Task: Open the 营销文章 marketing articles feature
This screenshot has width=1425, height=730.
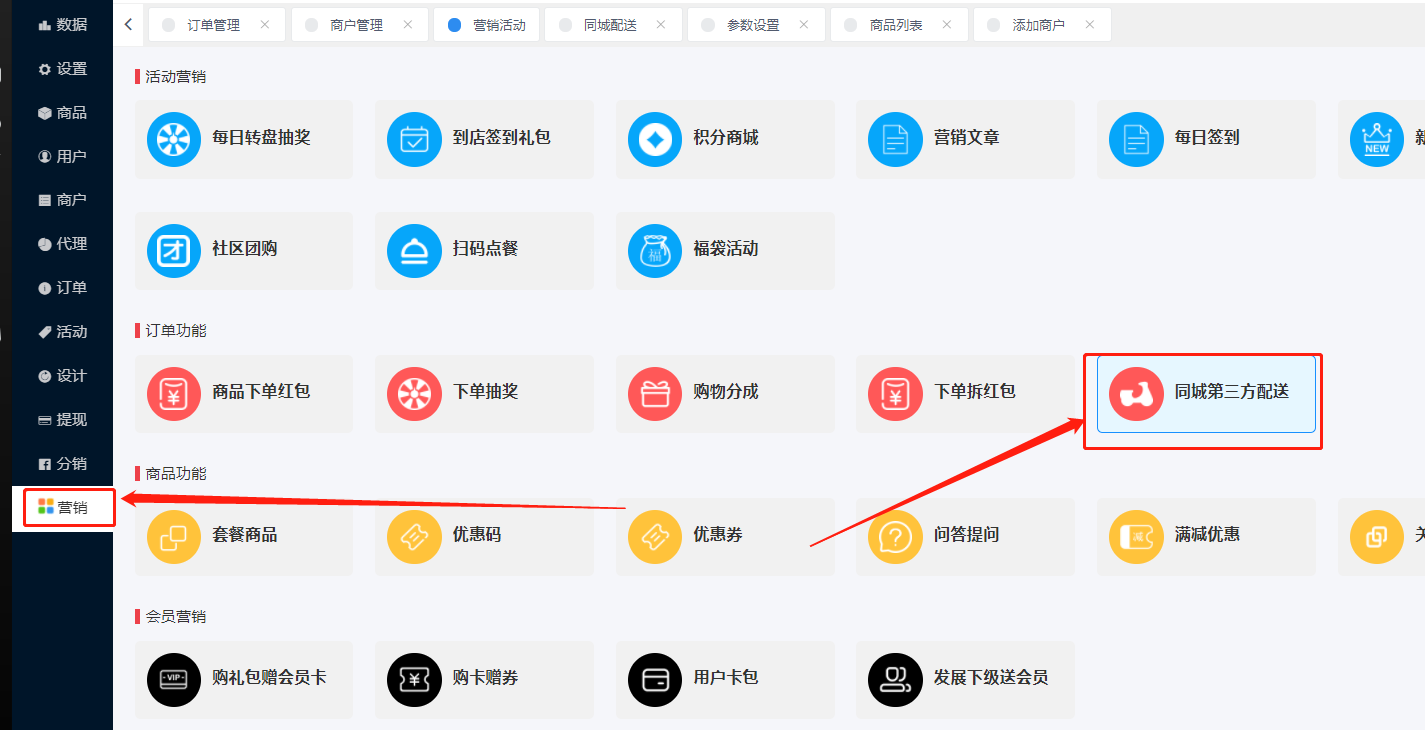Action: pos(965,139)
